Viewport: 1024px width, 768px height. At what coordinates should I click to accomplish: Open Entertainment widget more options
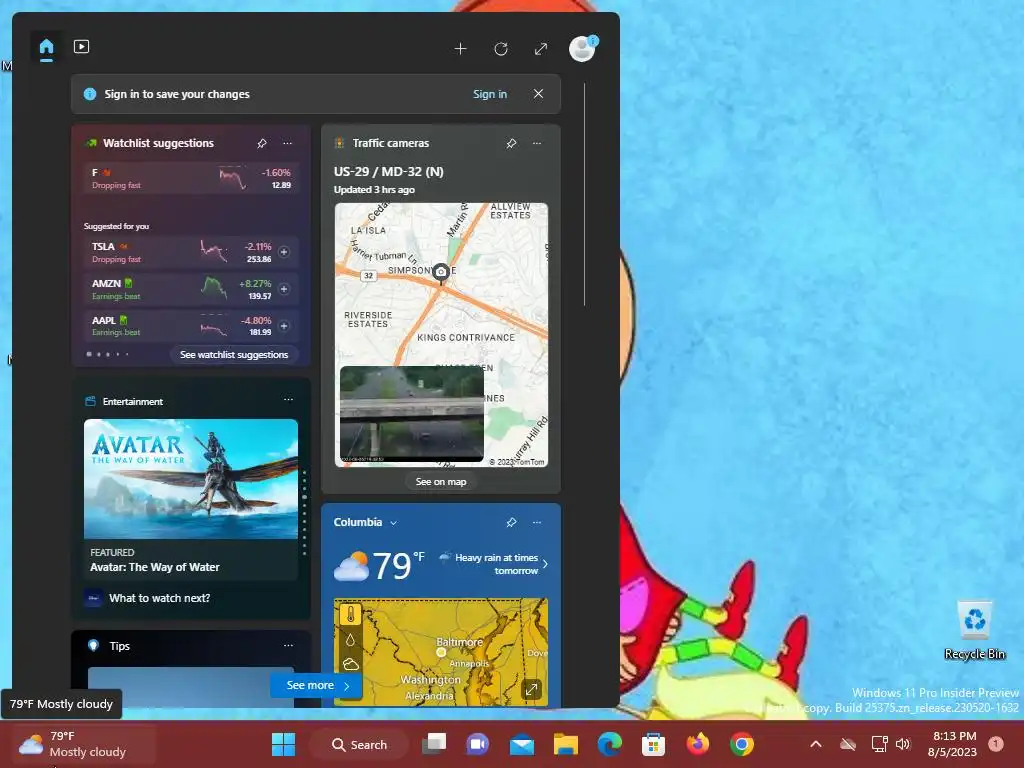click(288, 400)
